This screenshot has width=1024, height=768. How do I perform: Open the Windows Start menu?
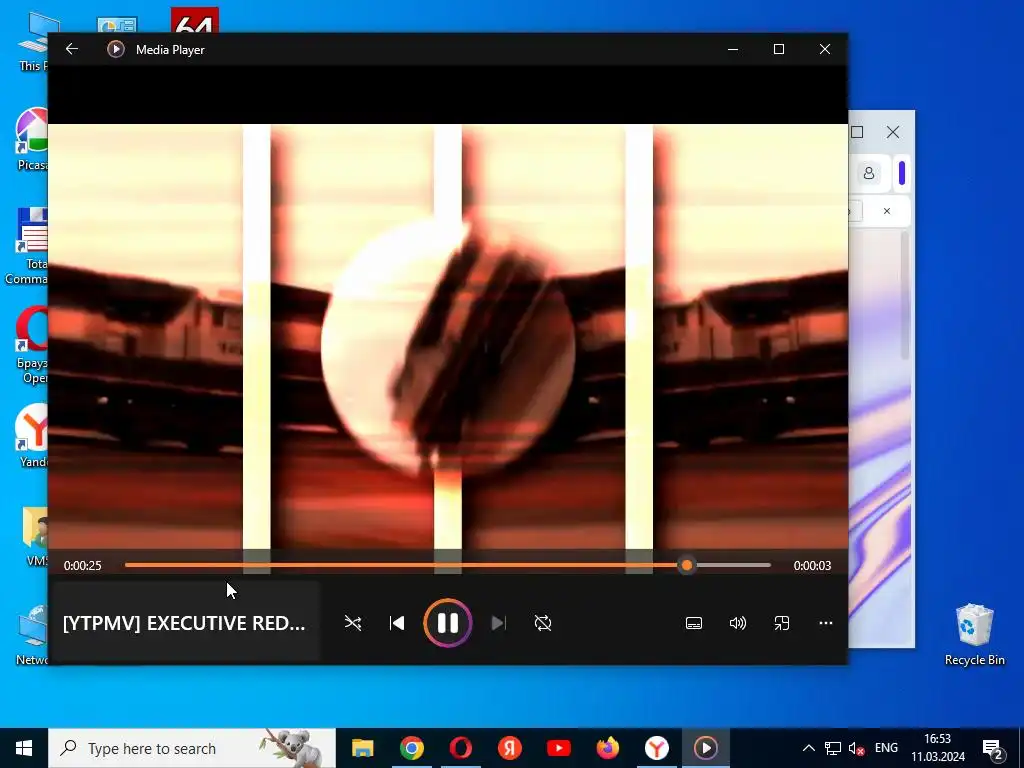pos(24,748)
